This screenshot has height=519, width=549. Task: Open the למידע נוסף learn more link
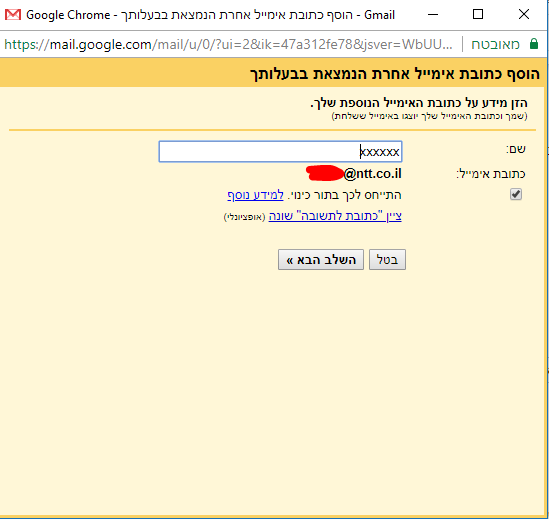[255, 195]
